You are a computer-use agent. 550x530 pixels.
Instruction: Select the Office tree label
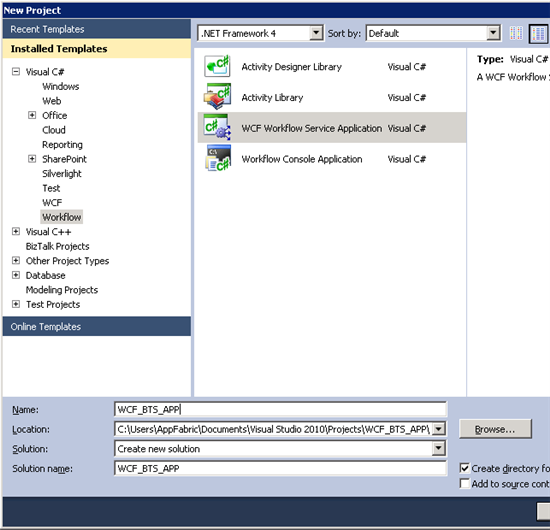[54, 115]
